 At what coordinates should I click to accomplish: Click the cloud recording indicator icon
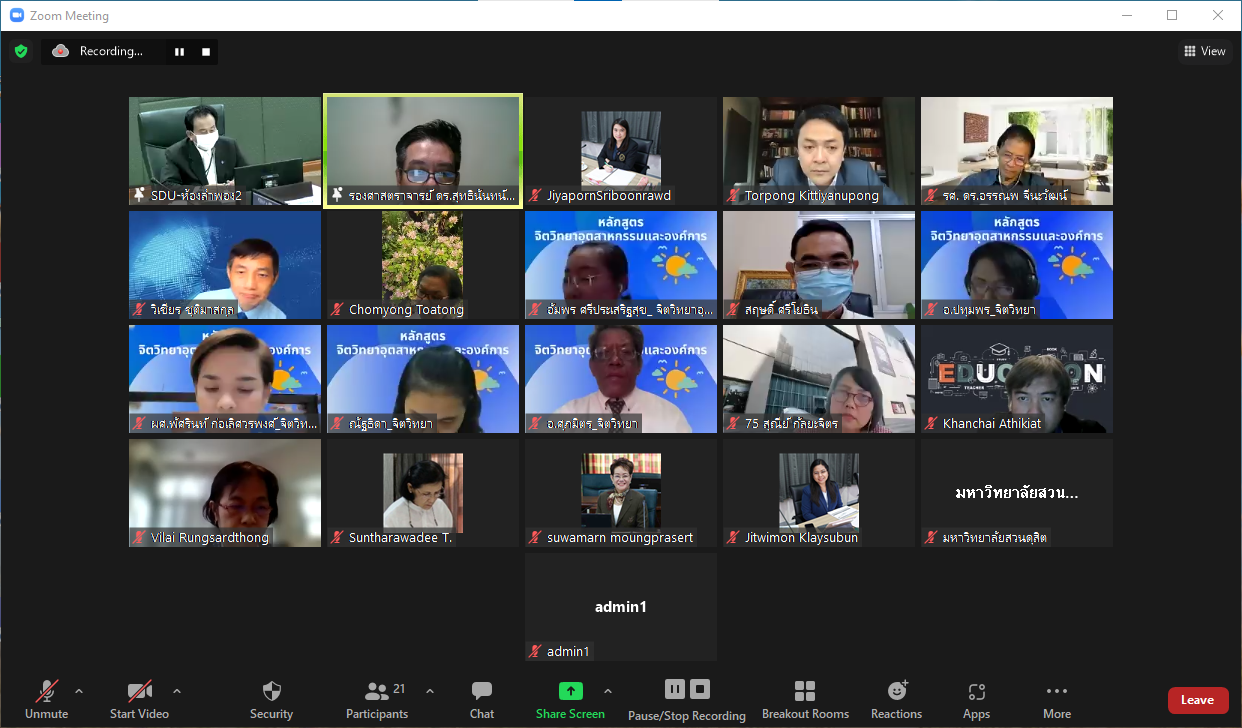click(60, 51)
